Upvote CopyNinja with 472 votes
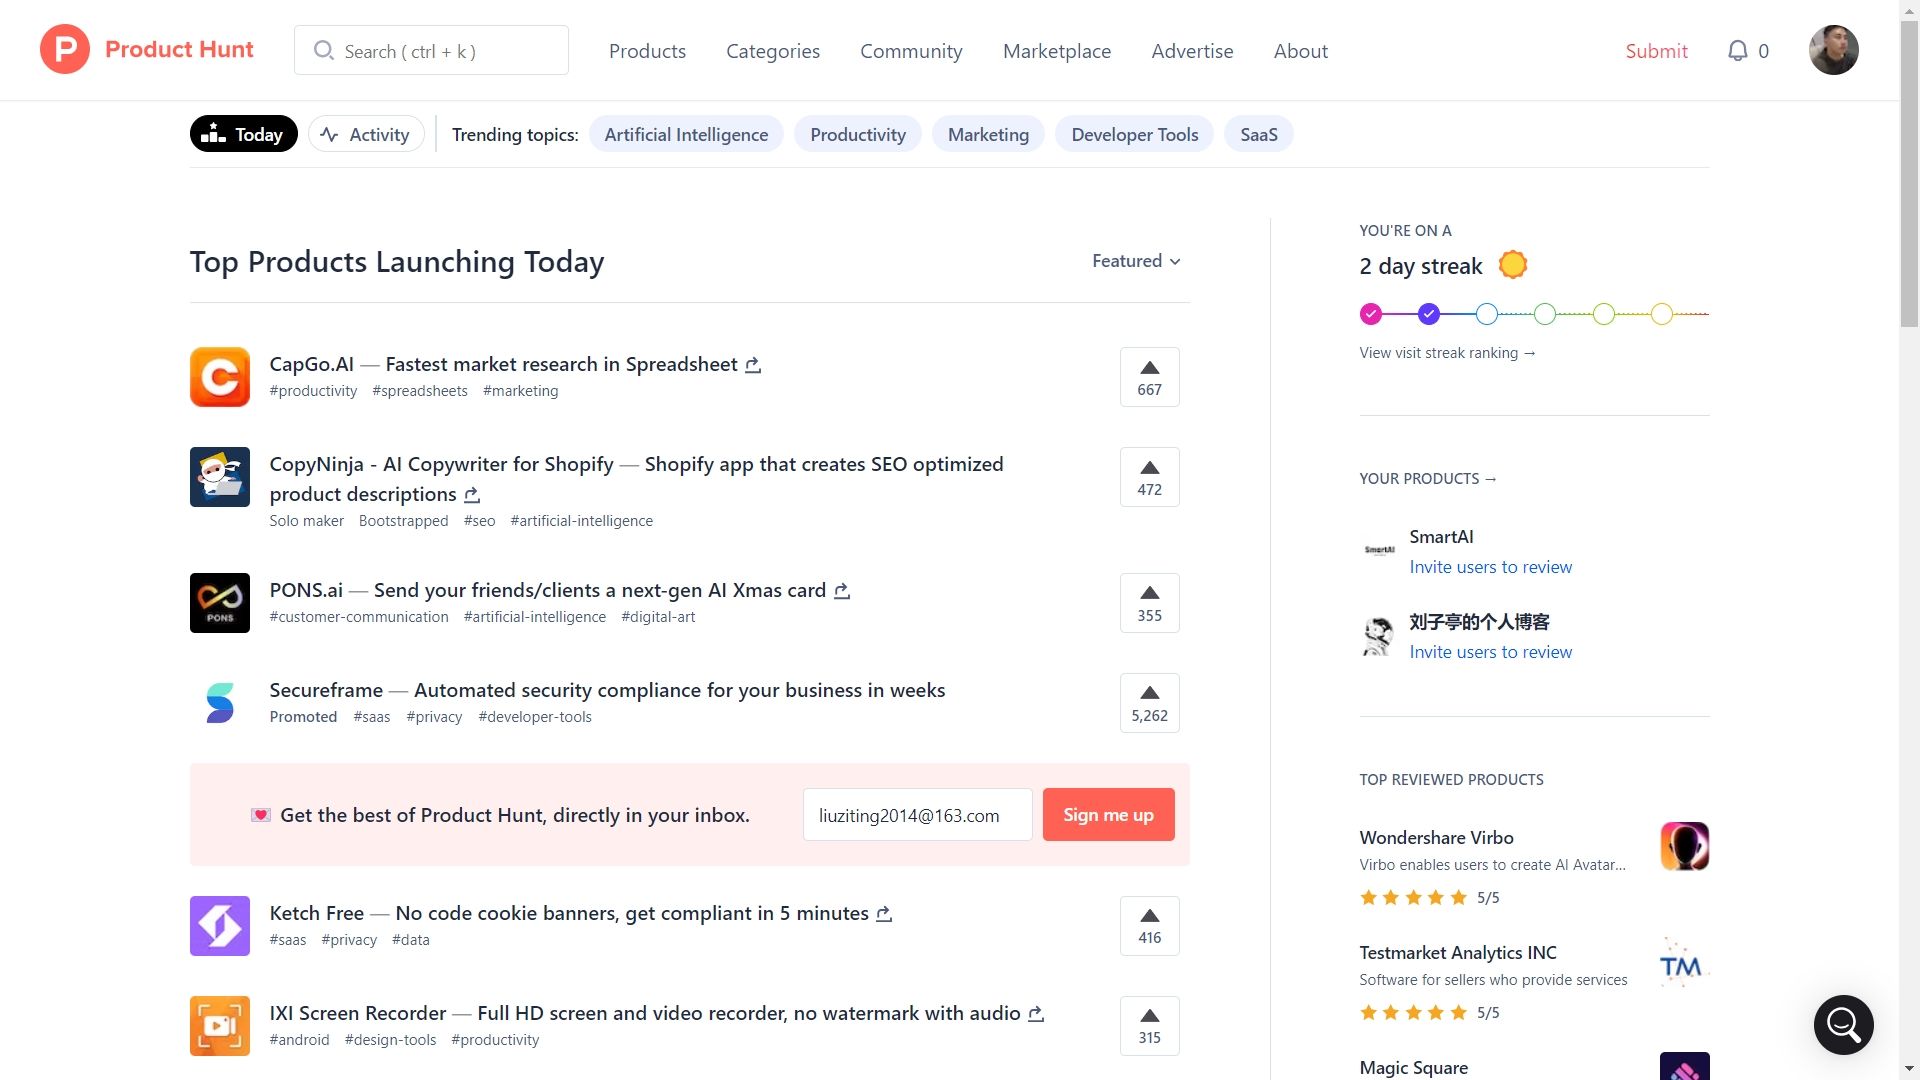 coord(1150,477)
